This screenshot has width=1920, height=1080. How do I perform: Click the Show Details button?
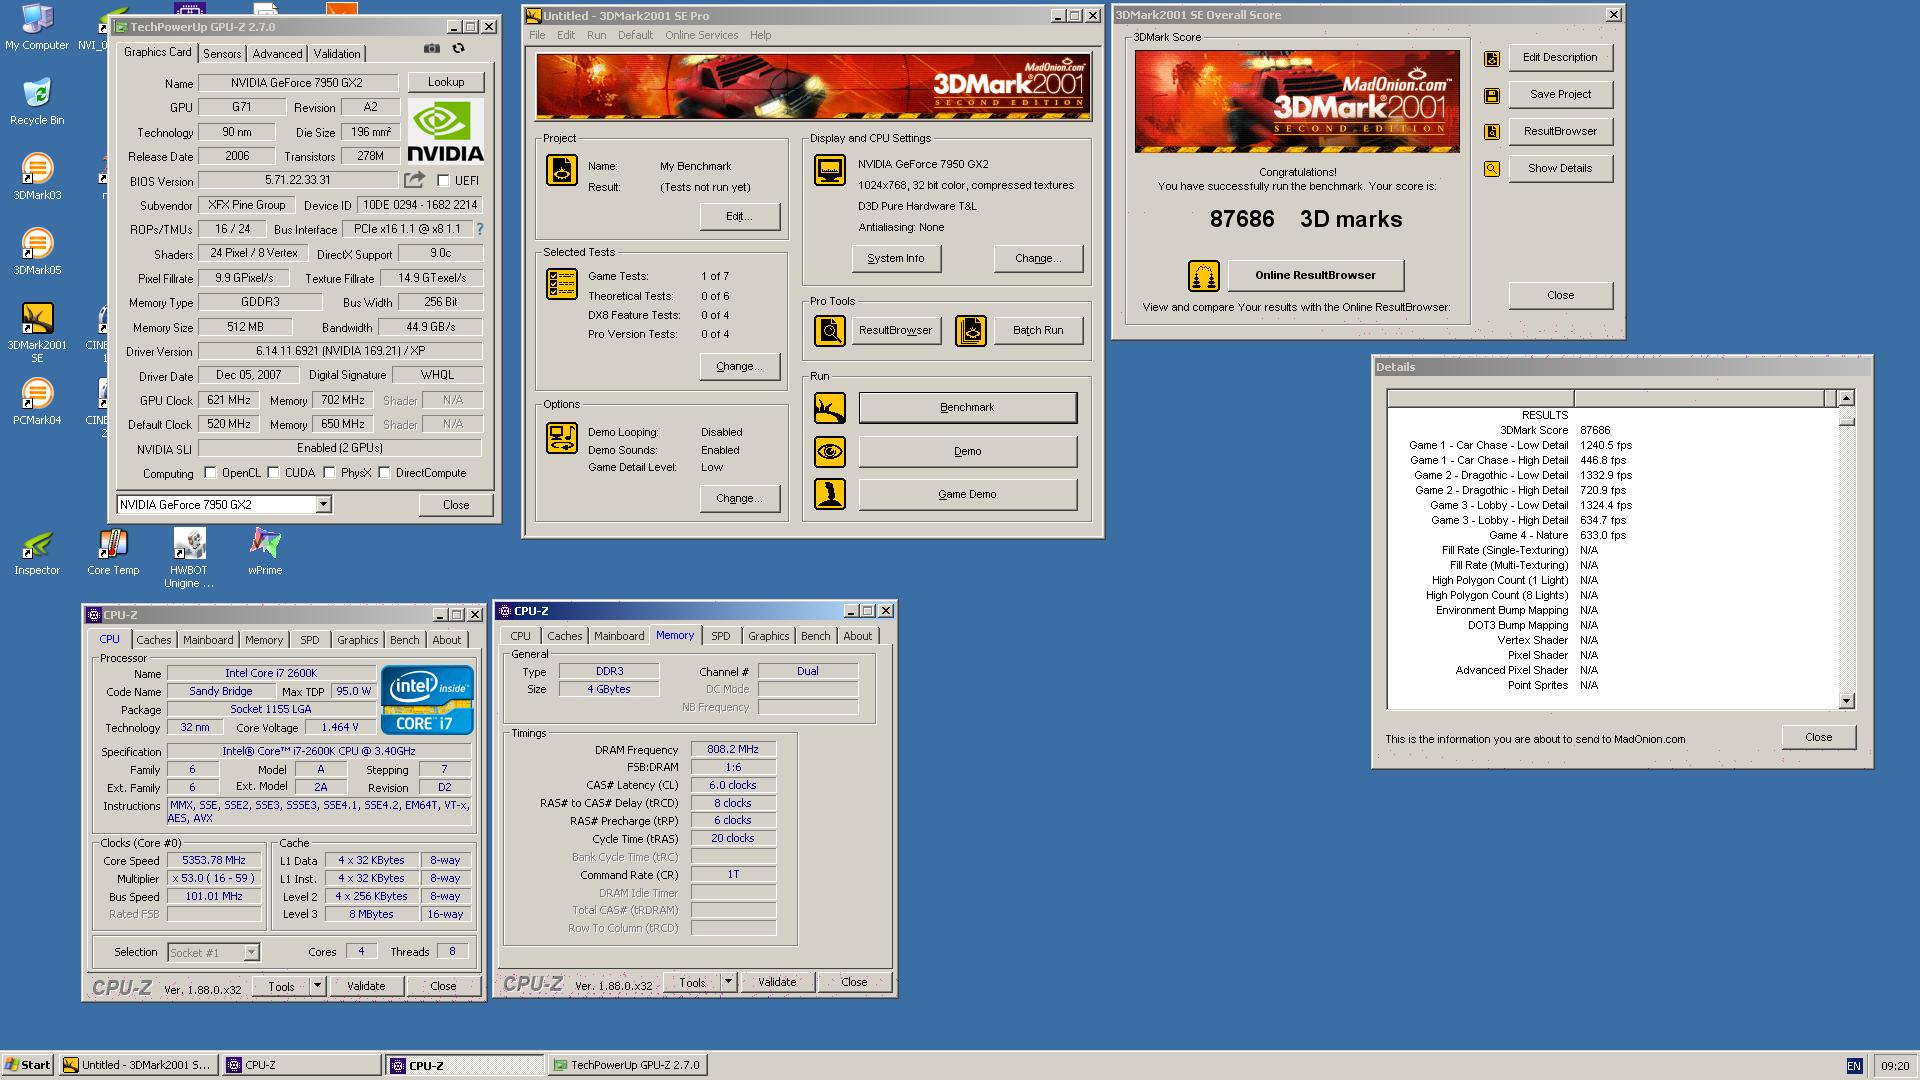point(1560,168)
